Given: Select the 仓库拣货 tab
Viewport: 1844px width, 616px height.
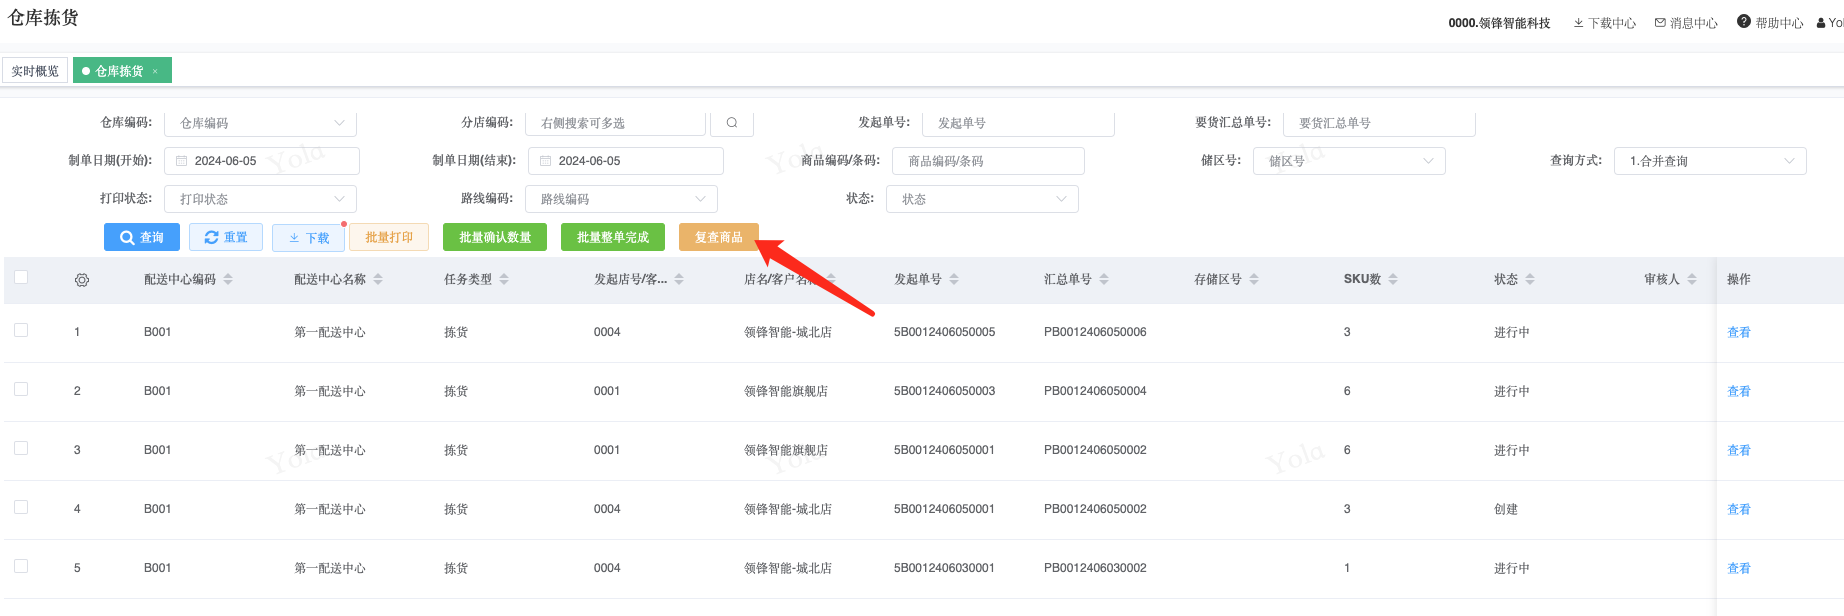Looking at the screenshot, I should tap(118, 71).
